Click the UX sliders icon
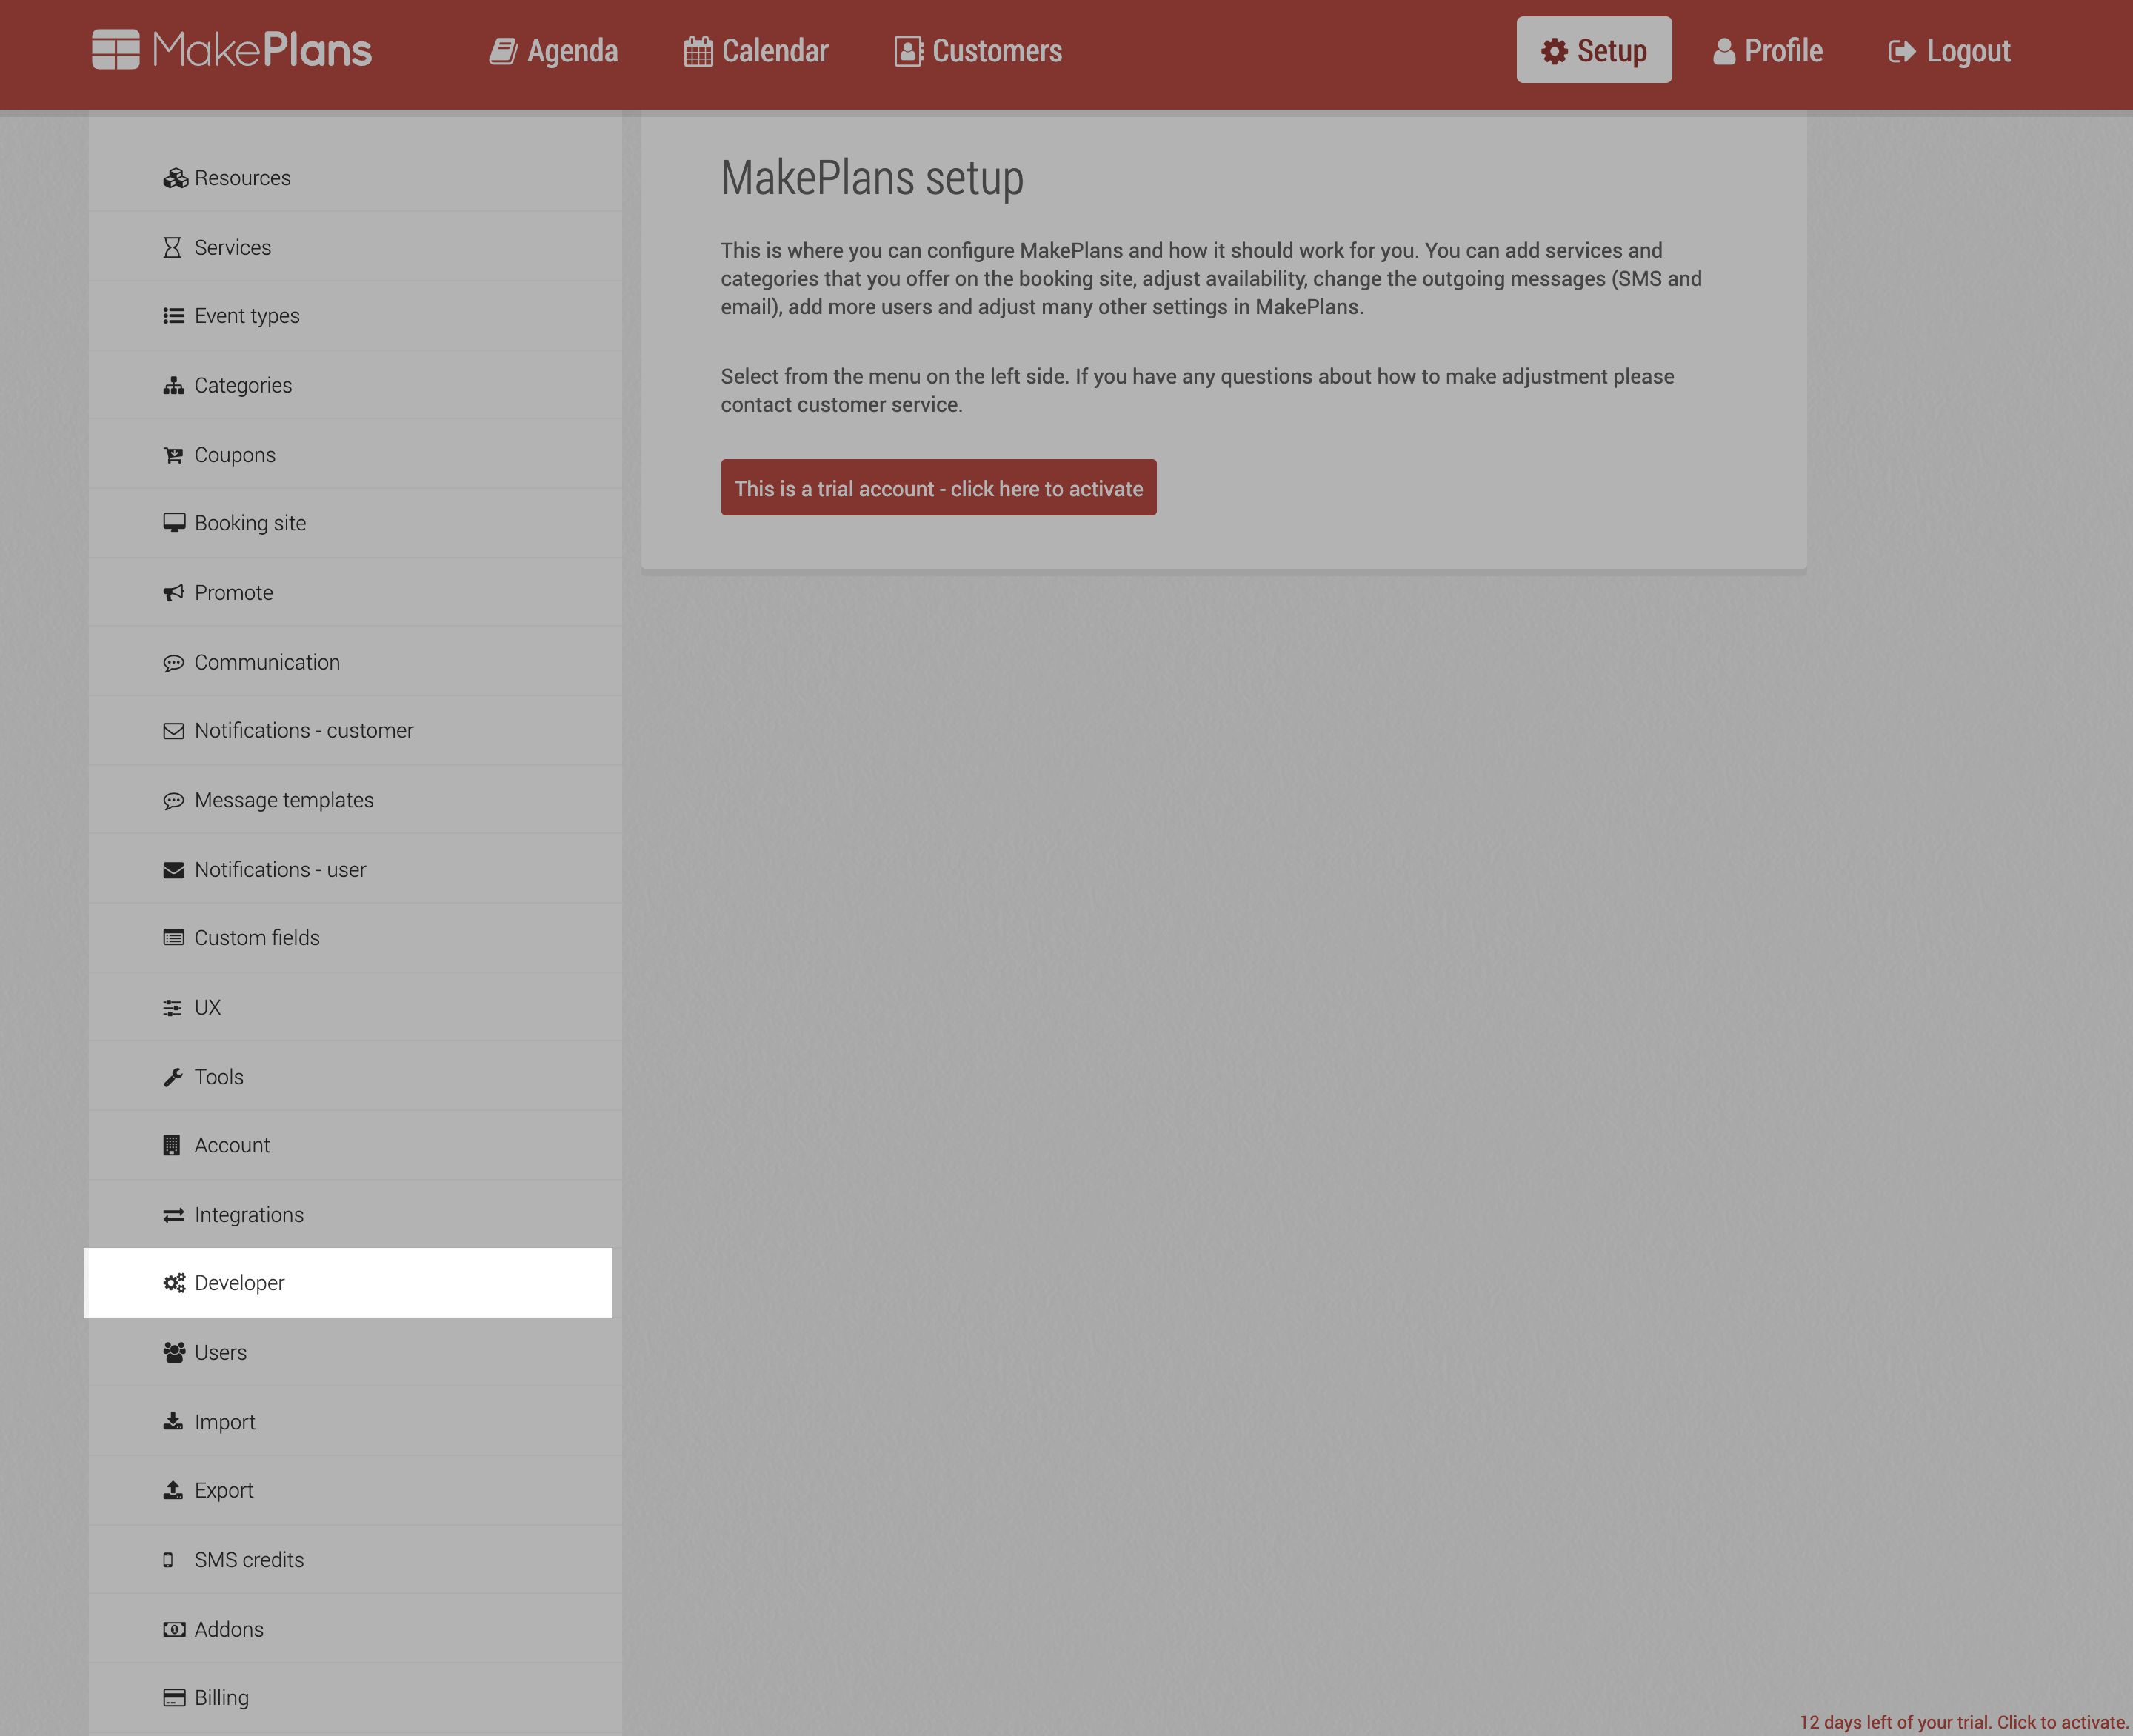2133x1736 pixels. tap(172, 1008)
